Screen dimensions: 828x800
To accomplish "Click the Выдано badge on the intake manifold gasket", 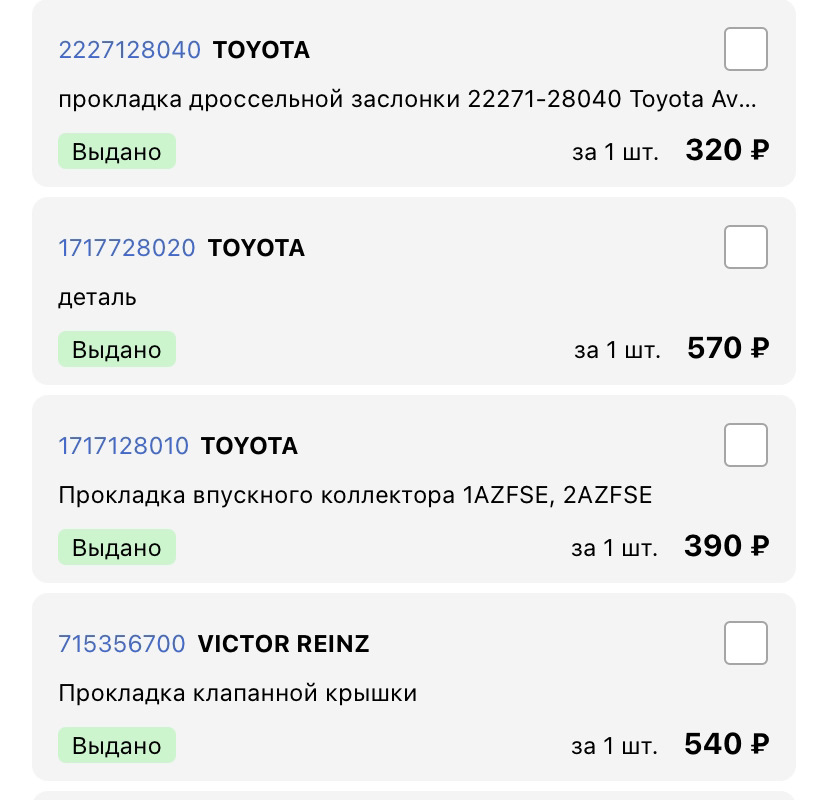I will [116, 547].
